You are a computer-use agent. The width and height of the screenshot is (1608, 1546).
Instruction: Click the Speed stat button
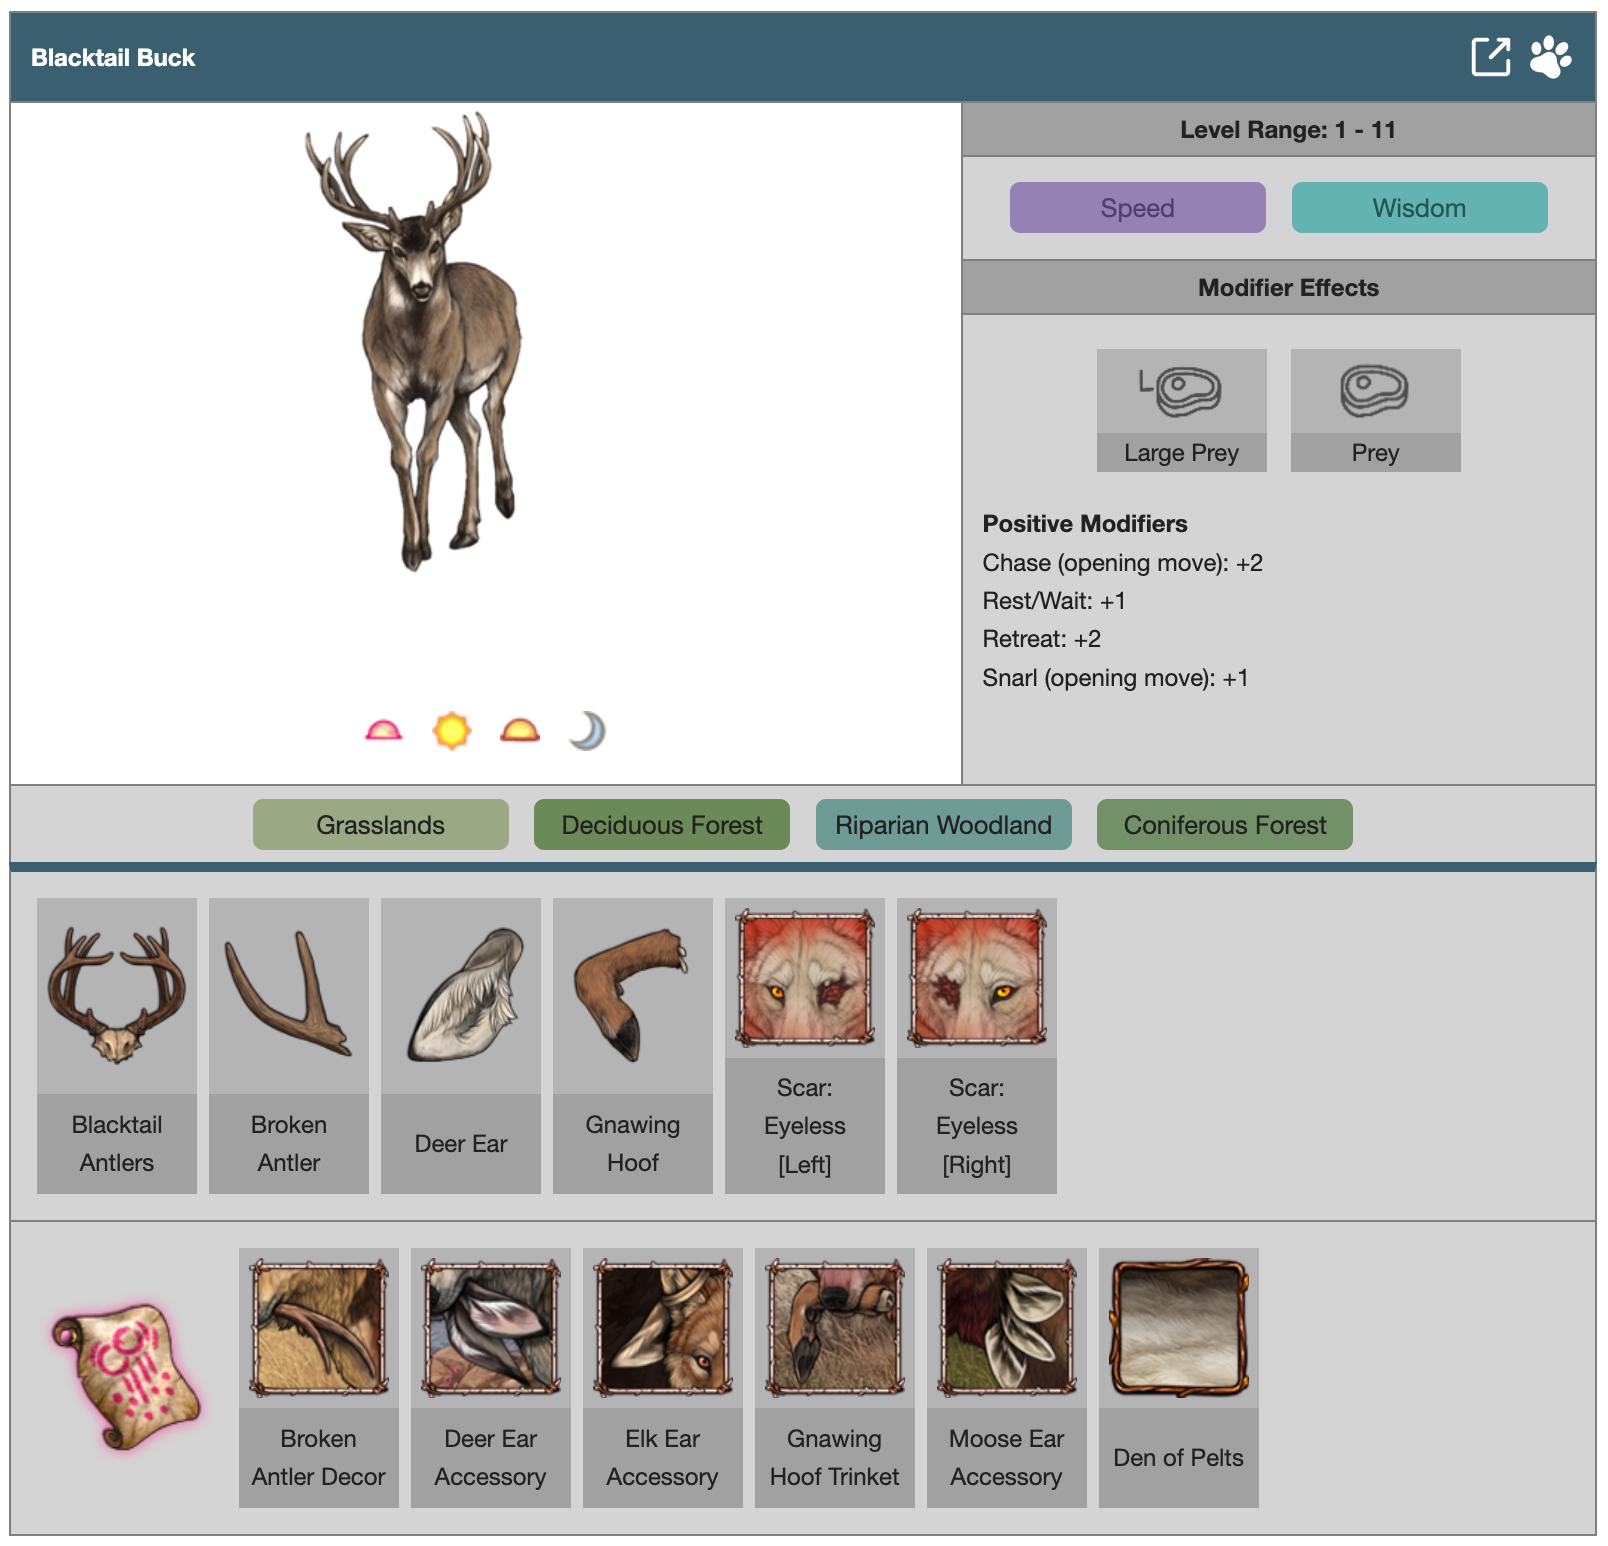click(1137, 208)
